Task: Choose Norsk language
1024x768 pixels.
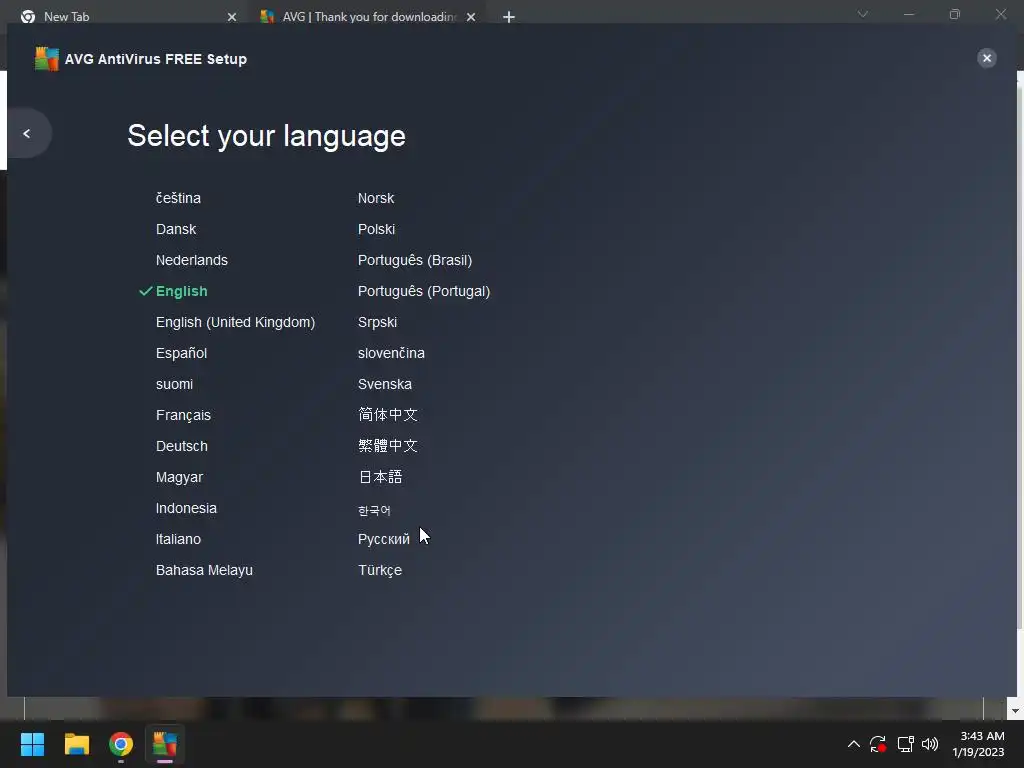Action: (x=376, y=198)
